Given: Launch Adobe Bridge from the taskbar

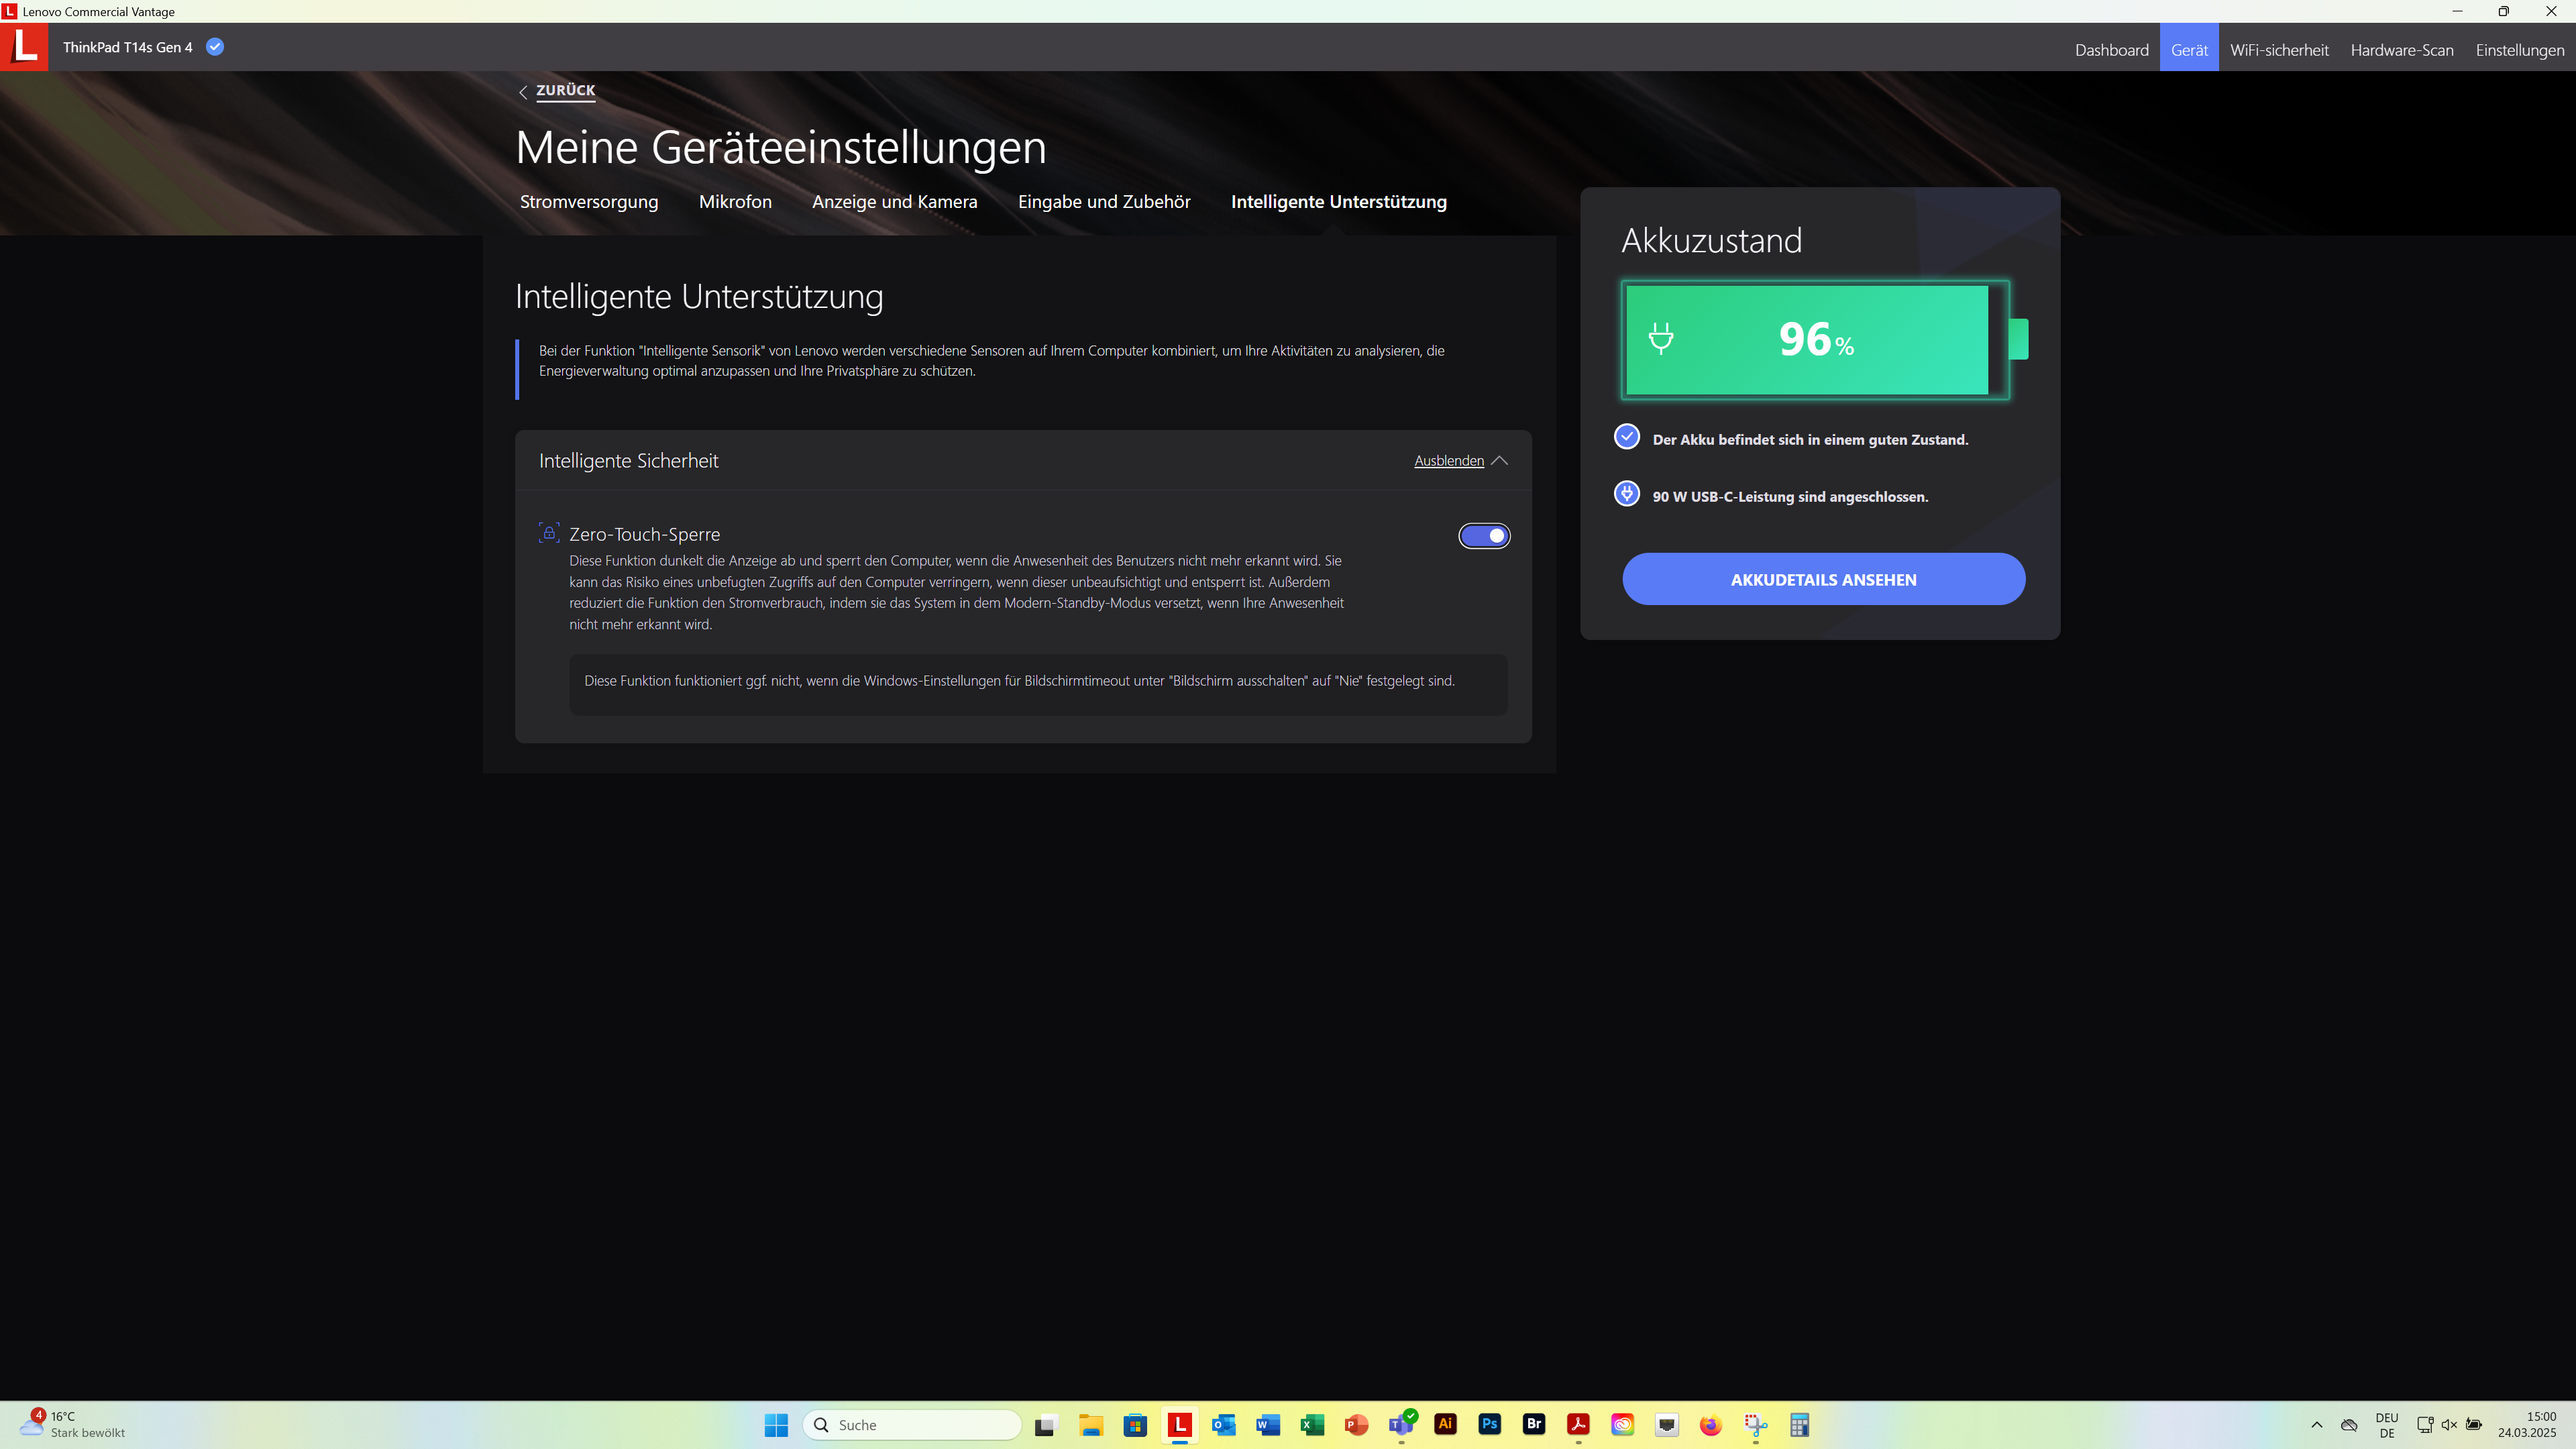Looking at the screenshot, I should (x=1533, y=1424).
